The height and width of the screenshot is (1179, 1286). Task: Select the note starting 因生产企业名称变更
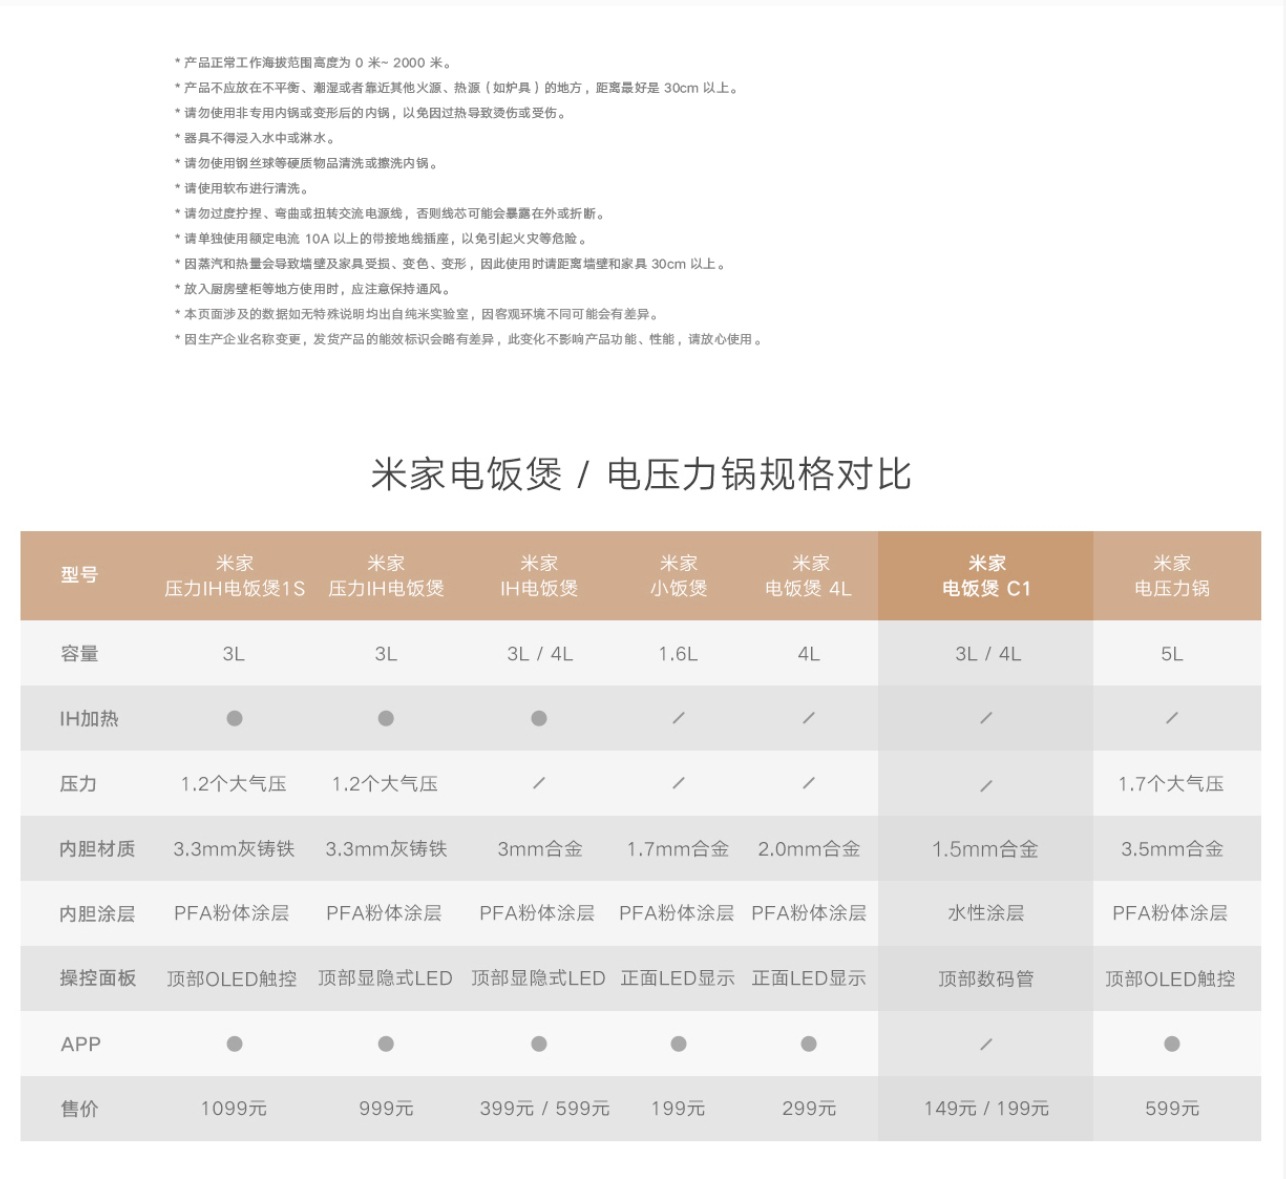pos(469,339)
